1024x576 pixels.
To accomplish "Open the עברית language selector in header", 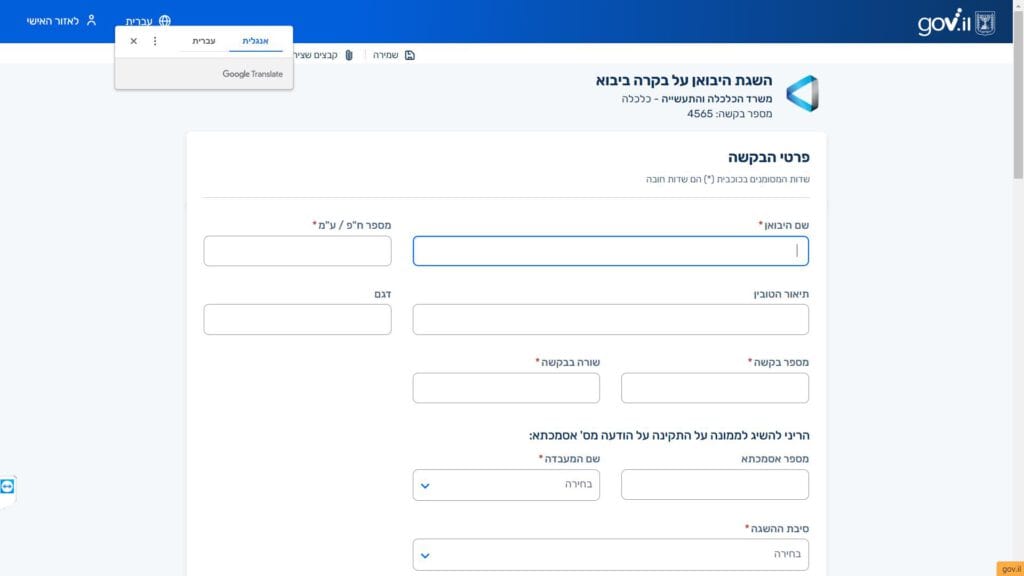I will click(139, 21).
